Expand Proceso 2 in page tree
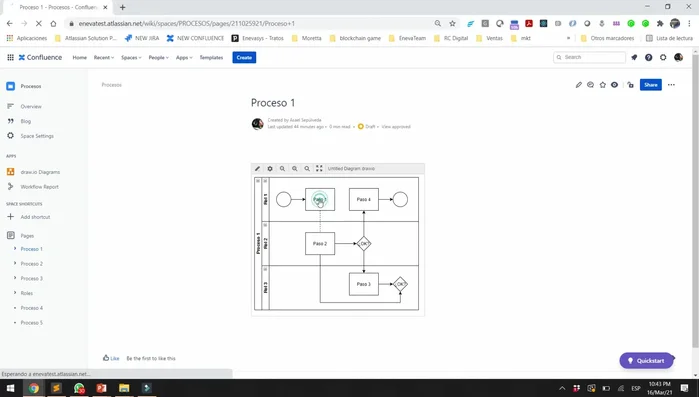Screen dimensions: 699x397 15,263
